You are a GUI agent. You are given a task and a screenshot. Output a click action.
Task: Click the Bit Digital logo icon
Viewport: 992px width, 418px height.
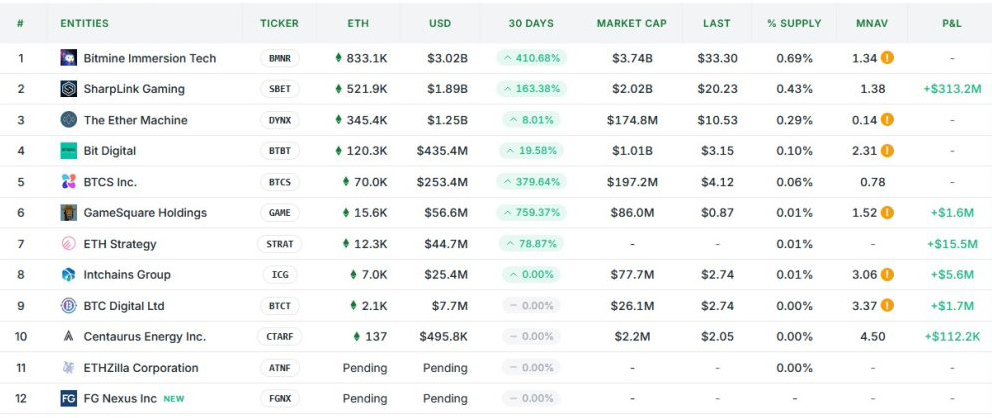[68, 151]
